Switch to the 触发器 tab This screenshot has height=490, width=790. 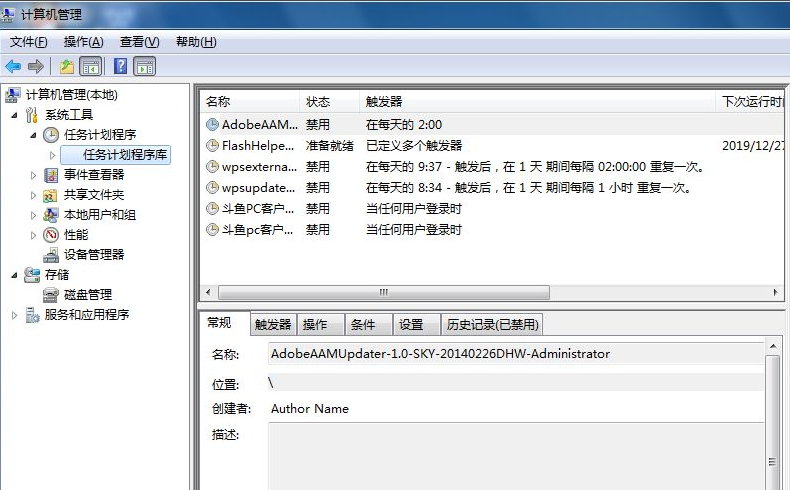[273, 324]
